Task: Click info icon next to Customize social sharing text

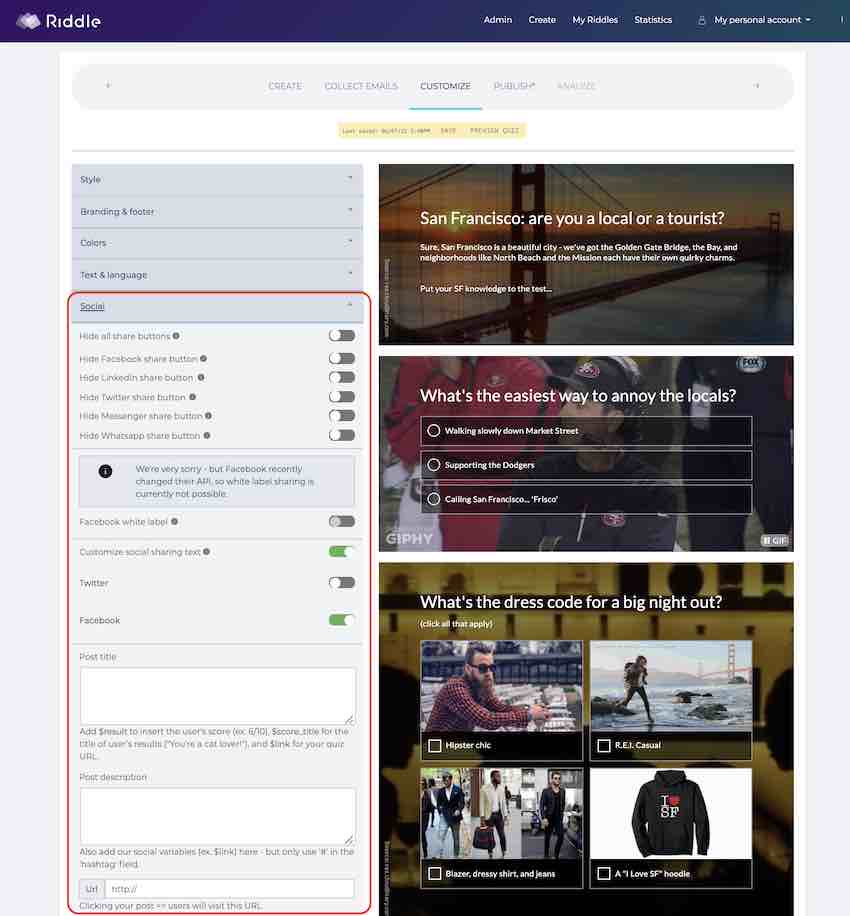Action: [206, 551]
